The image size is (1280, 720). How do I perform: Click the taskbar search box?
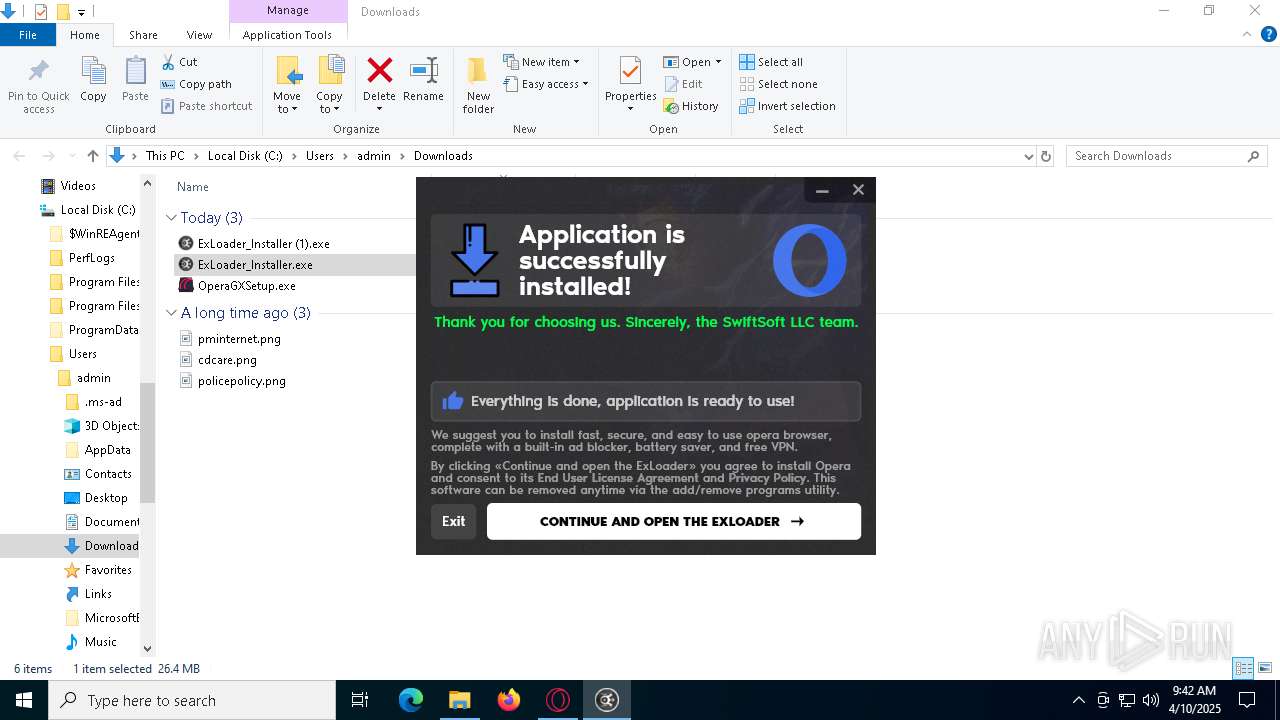(192, 700)
